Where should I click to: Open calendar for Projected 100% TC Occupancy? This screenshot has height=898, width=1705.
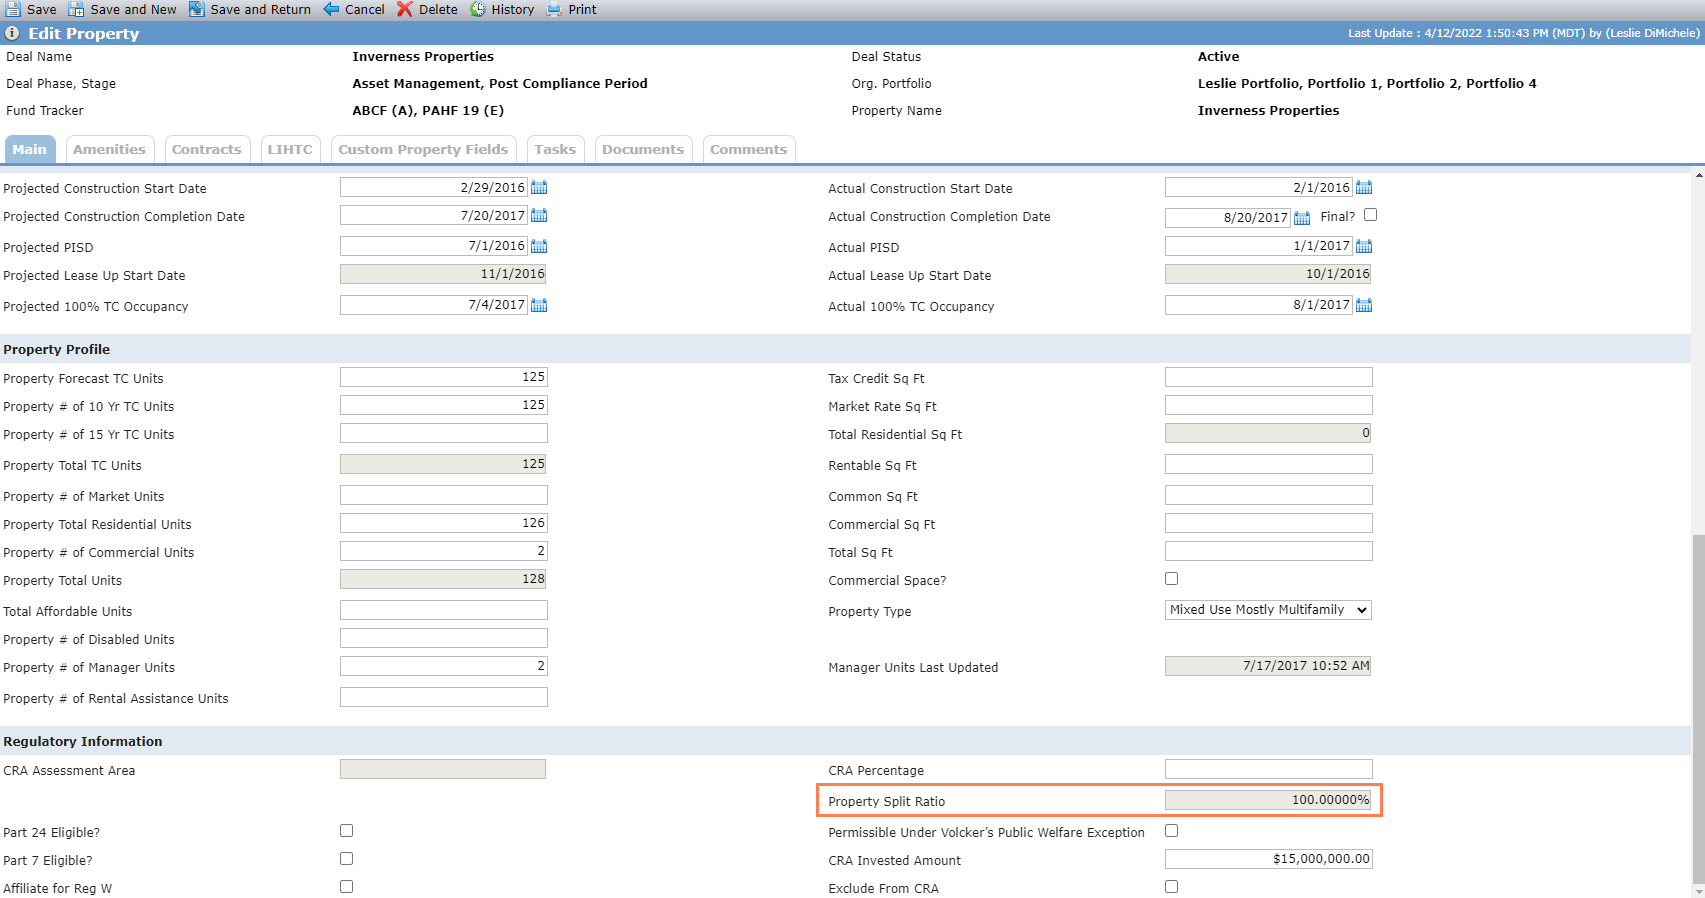(539, 305)
